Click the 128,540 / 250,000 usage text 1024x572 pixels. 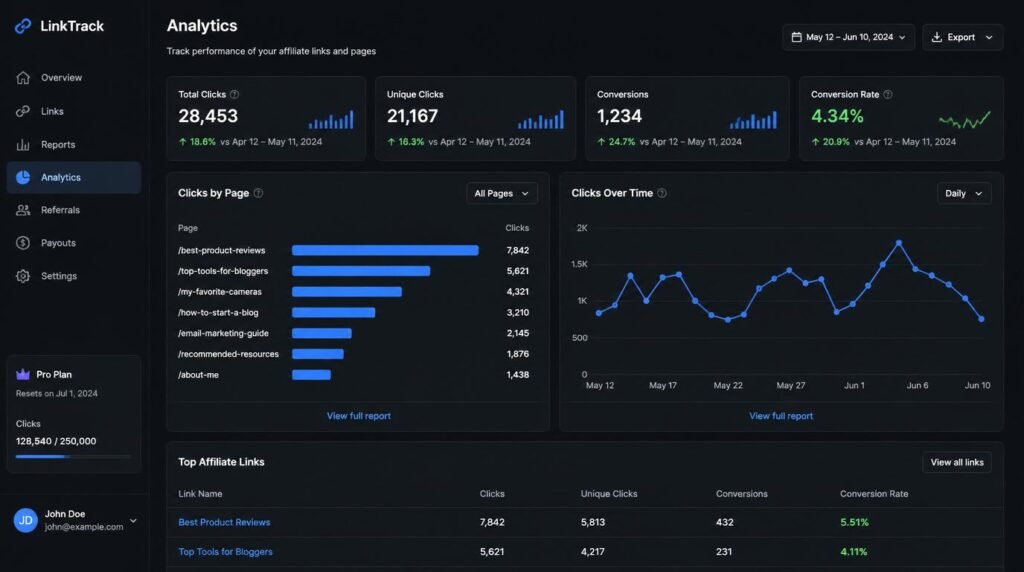click(x=56, y=441)
